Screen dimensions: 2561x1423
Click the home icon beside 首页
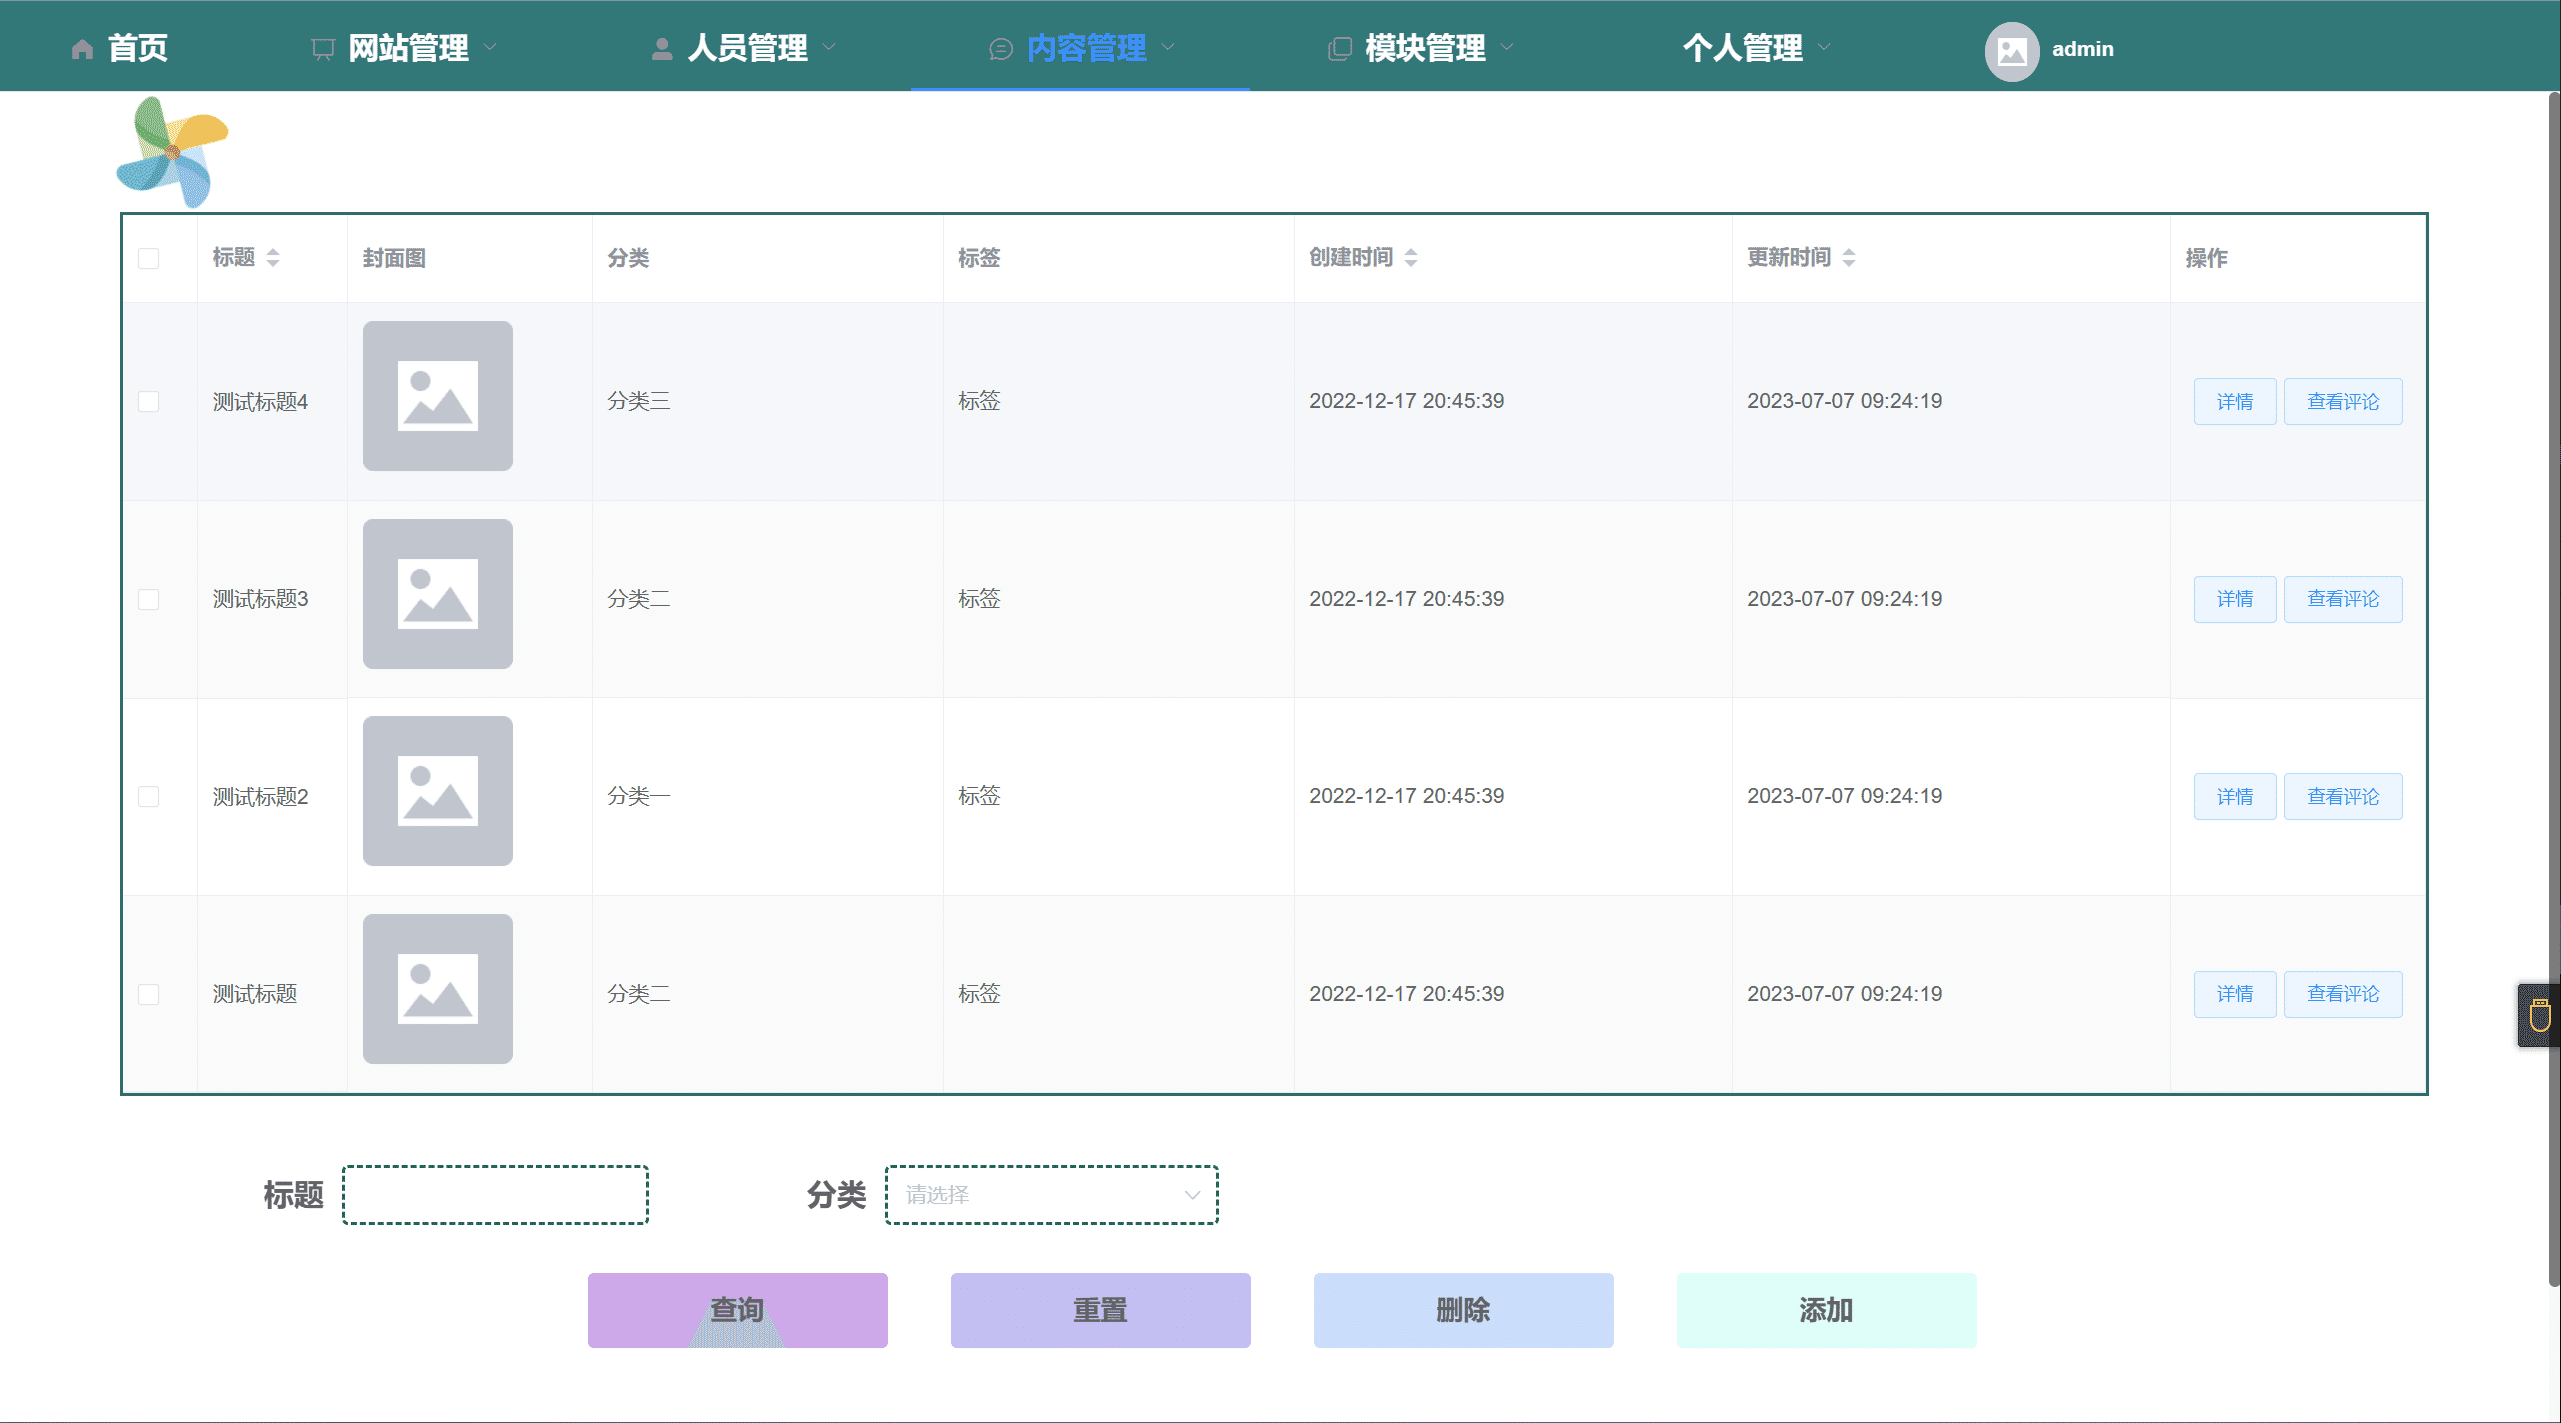[x=82, y=49]
